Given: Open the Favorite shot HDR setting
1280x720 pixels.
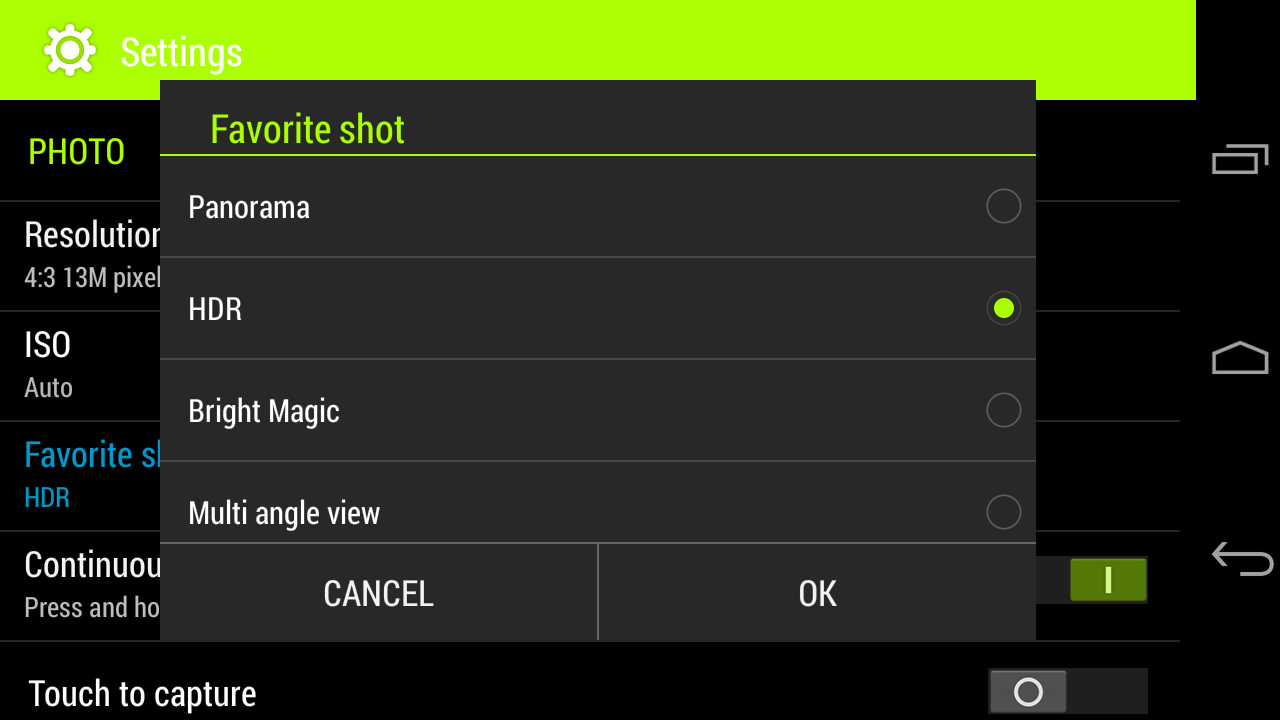Looking at the screenshot, I should click(80, 476).
